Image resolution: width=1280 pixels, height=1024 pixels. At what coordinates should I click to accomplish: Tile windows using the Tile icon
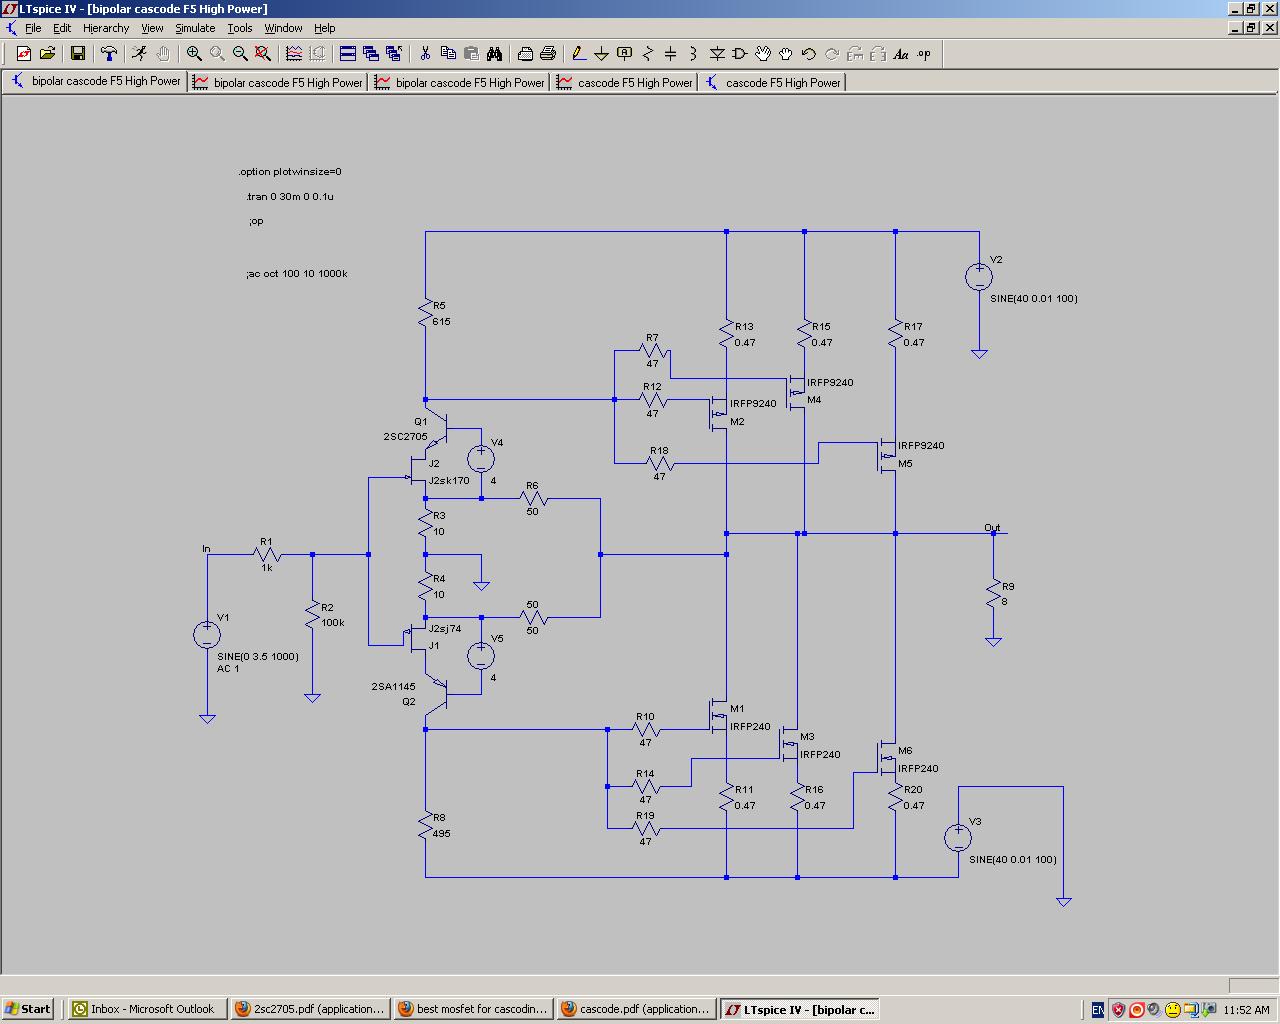pyautogui.click(x=348, y=54)
